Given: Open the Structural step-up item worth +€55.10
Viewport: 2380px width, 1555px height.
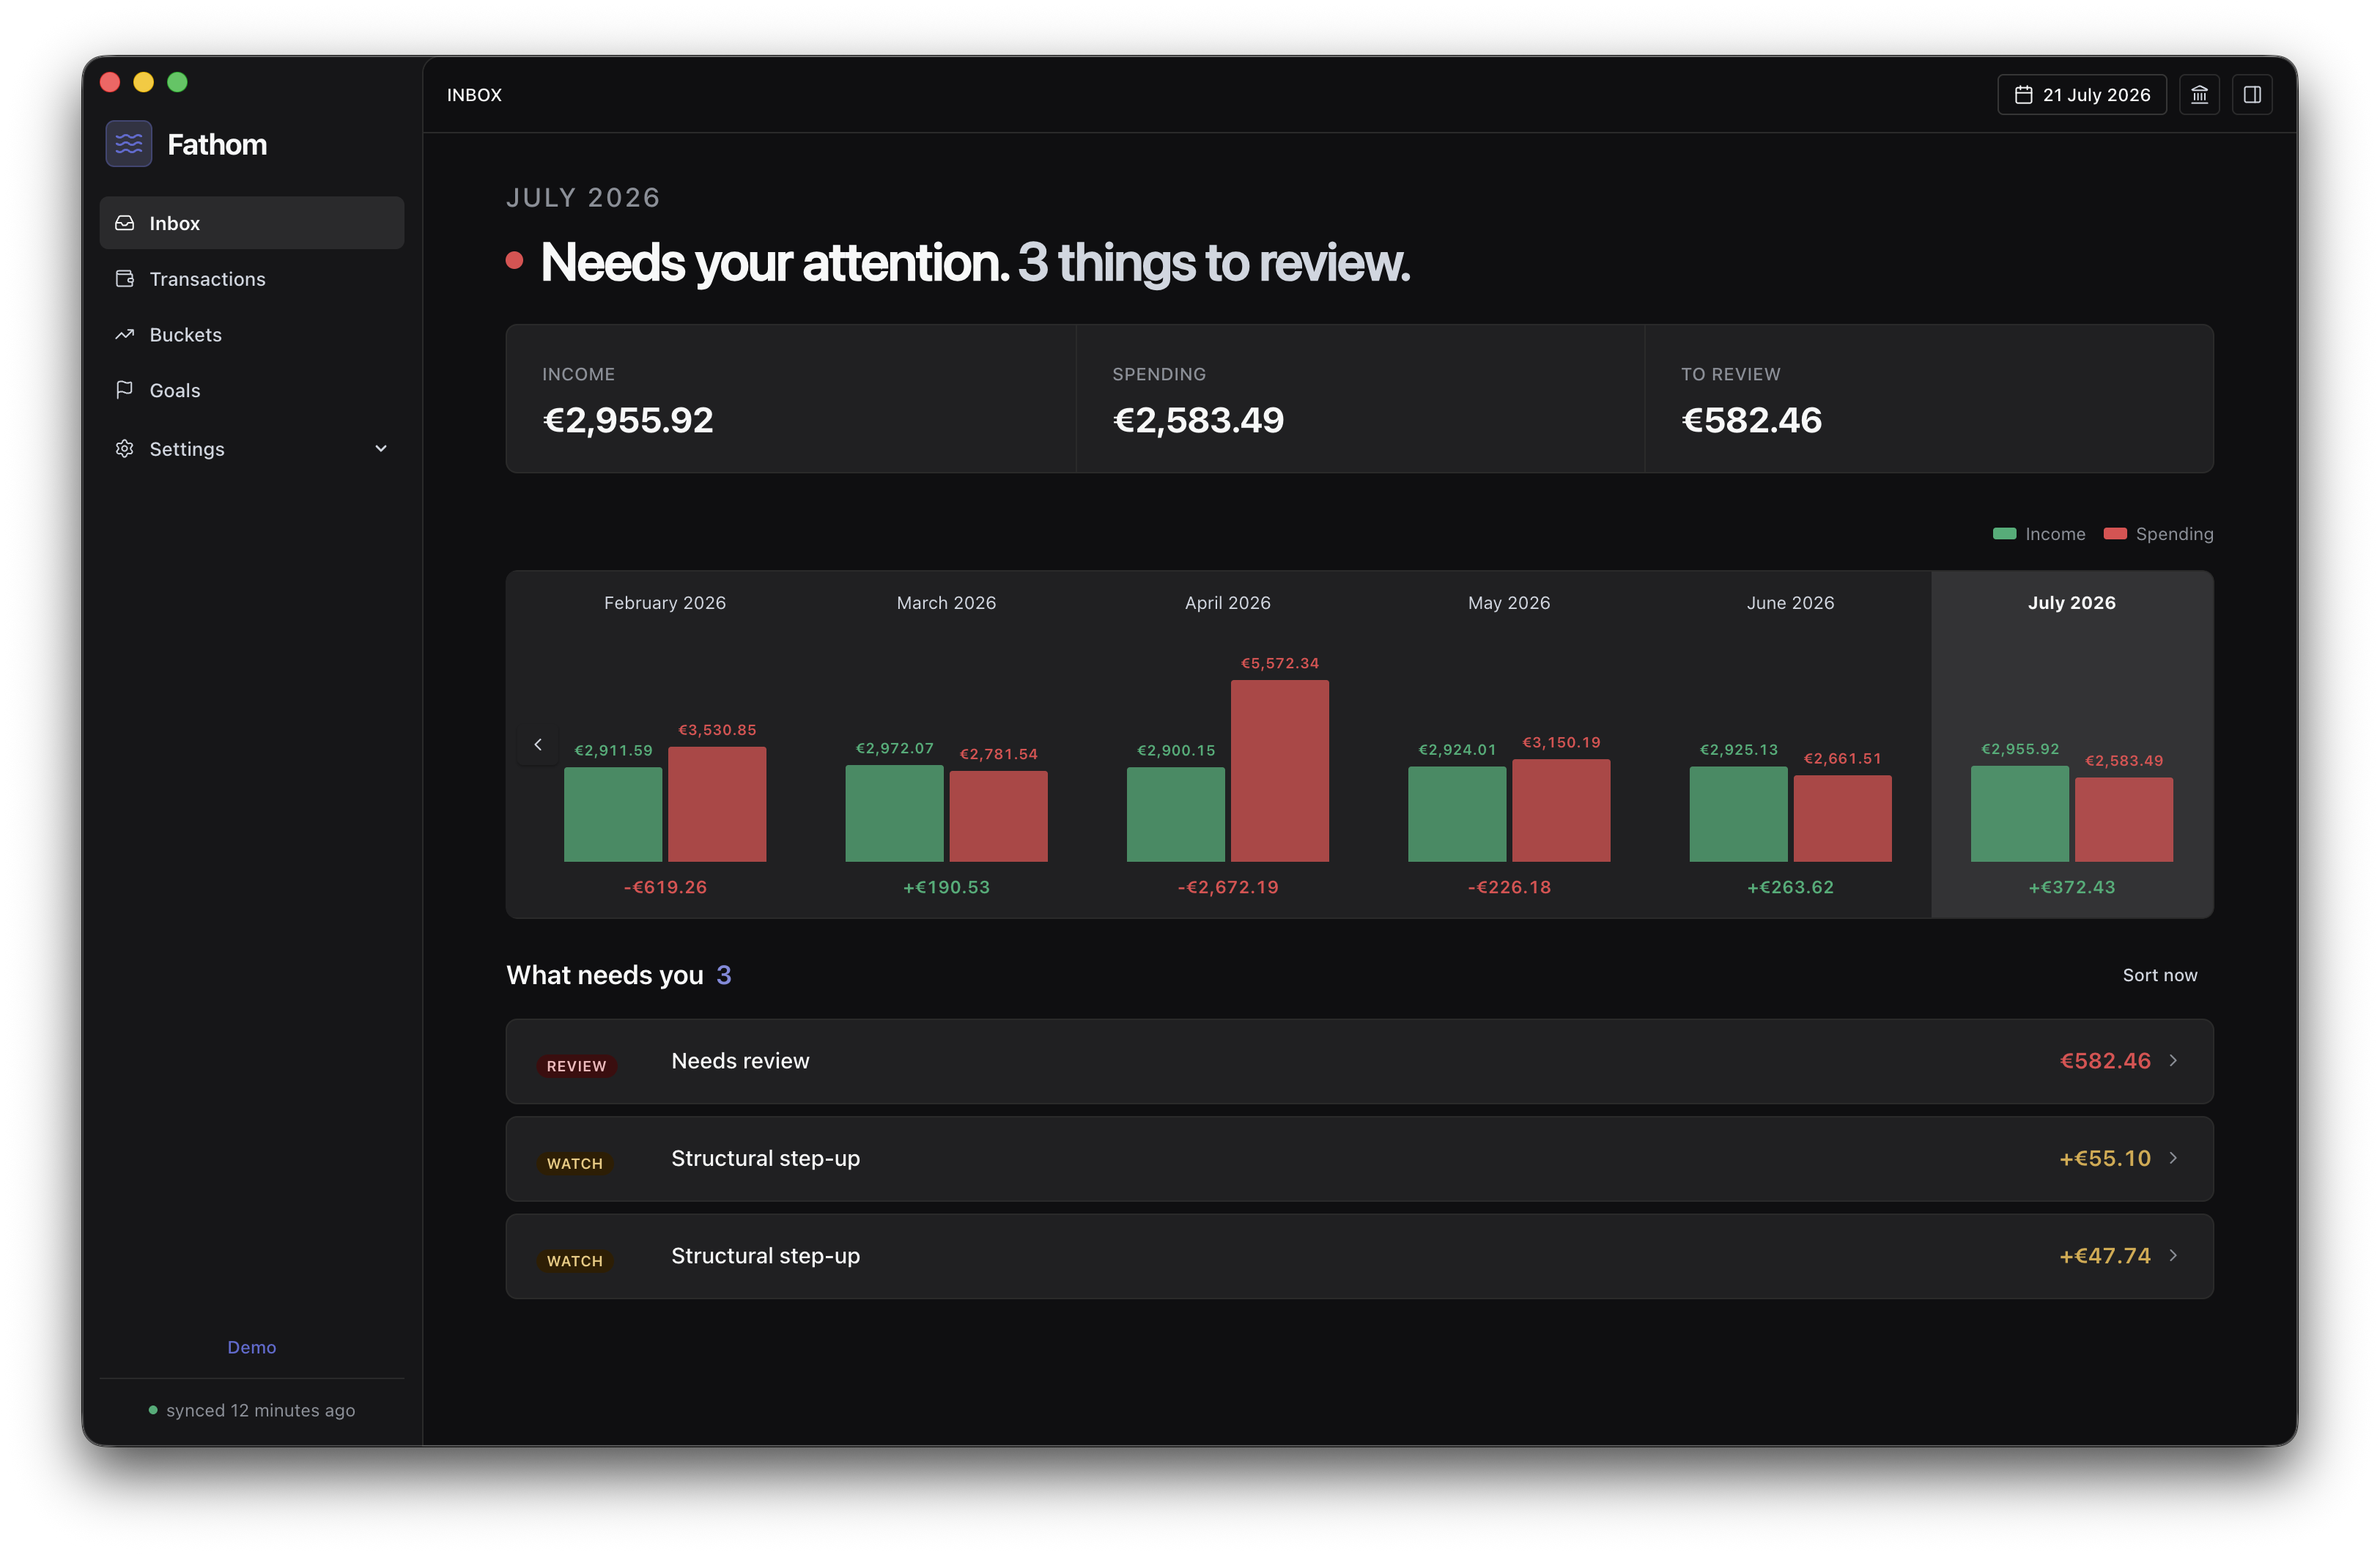Looking at the screenshot, I should 1359,1158.
